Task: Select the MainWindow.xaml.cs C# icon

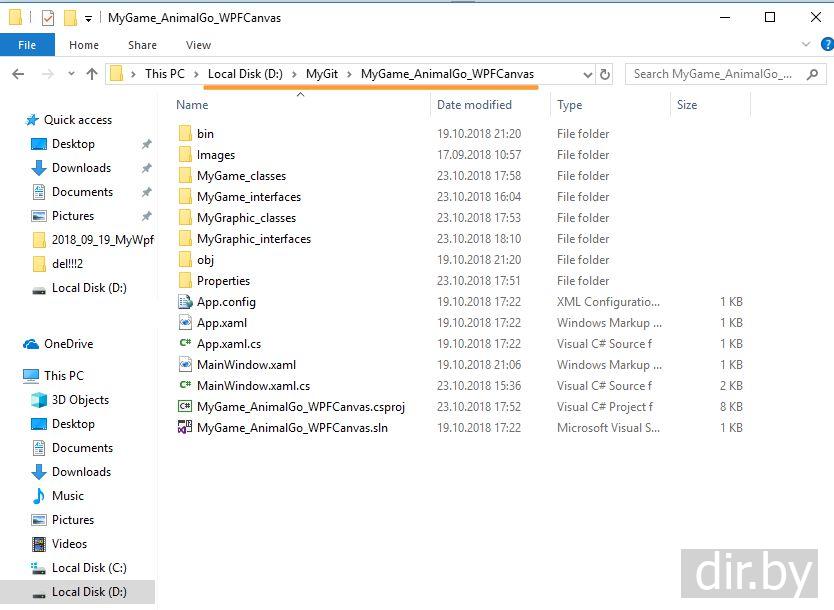Action: click(185, 385)
